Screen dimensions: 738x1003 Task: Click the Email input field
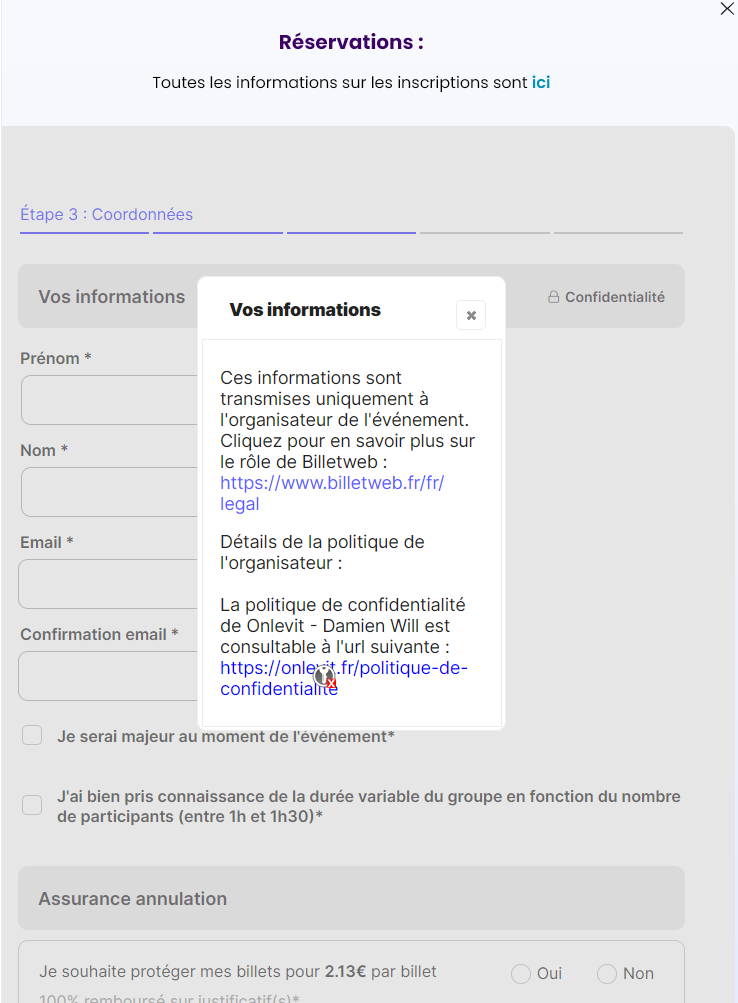[x=110, y=584]
